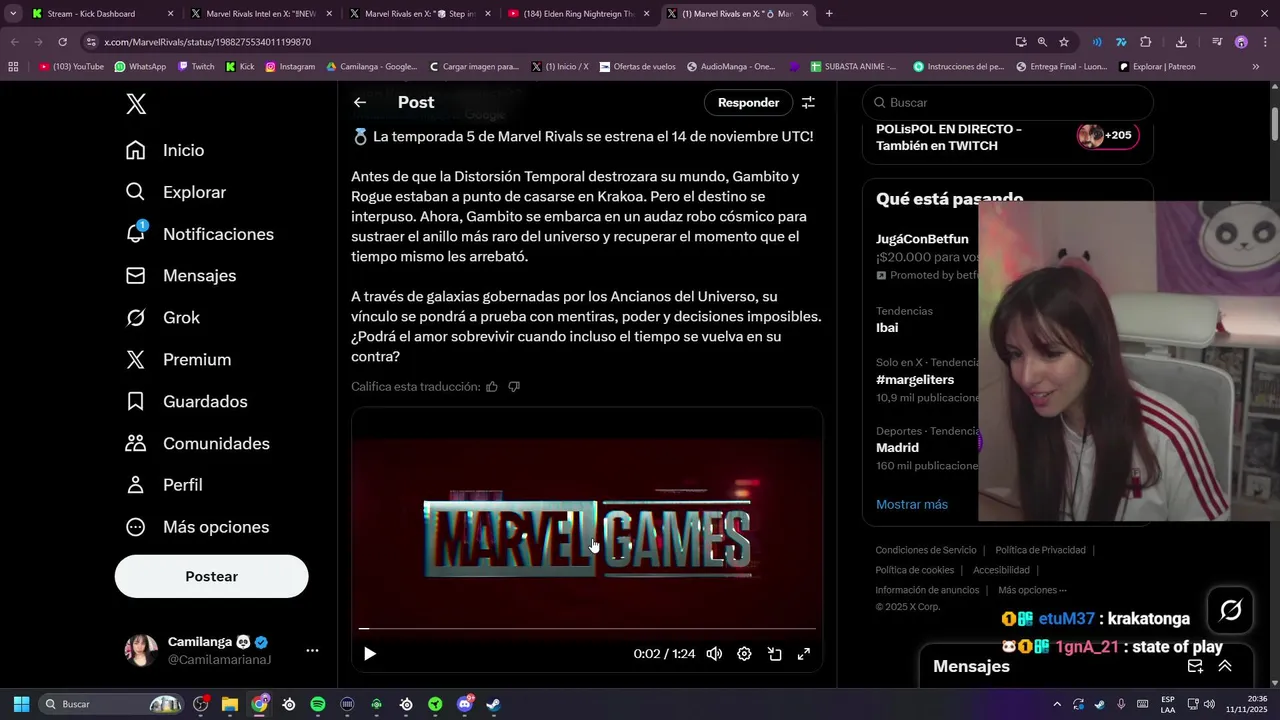
Task: Open the Madrid sports trend
Action: tap(897, 448)
